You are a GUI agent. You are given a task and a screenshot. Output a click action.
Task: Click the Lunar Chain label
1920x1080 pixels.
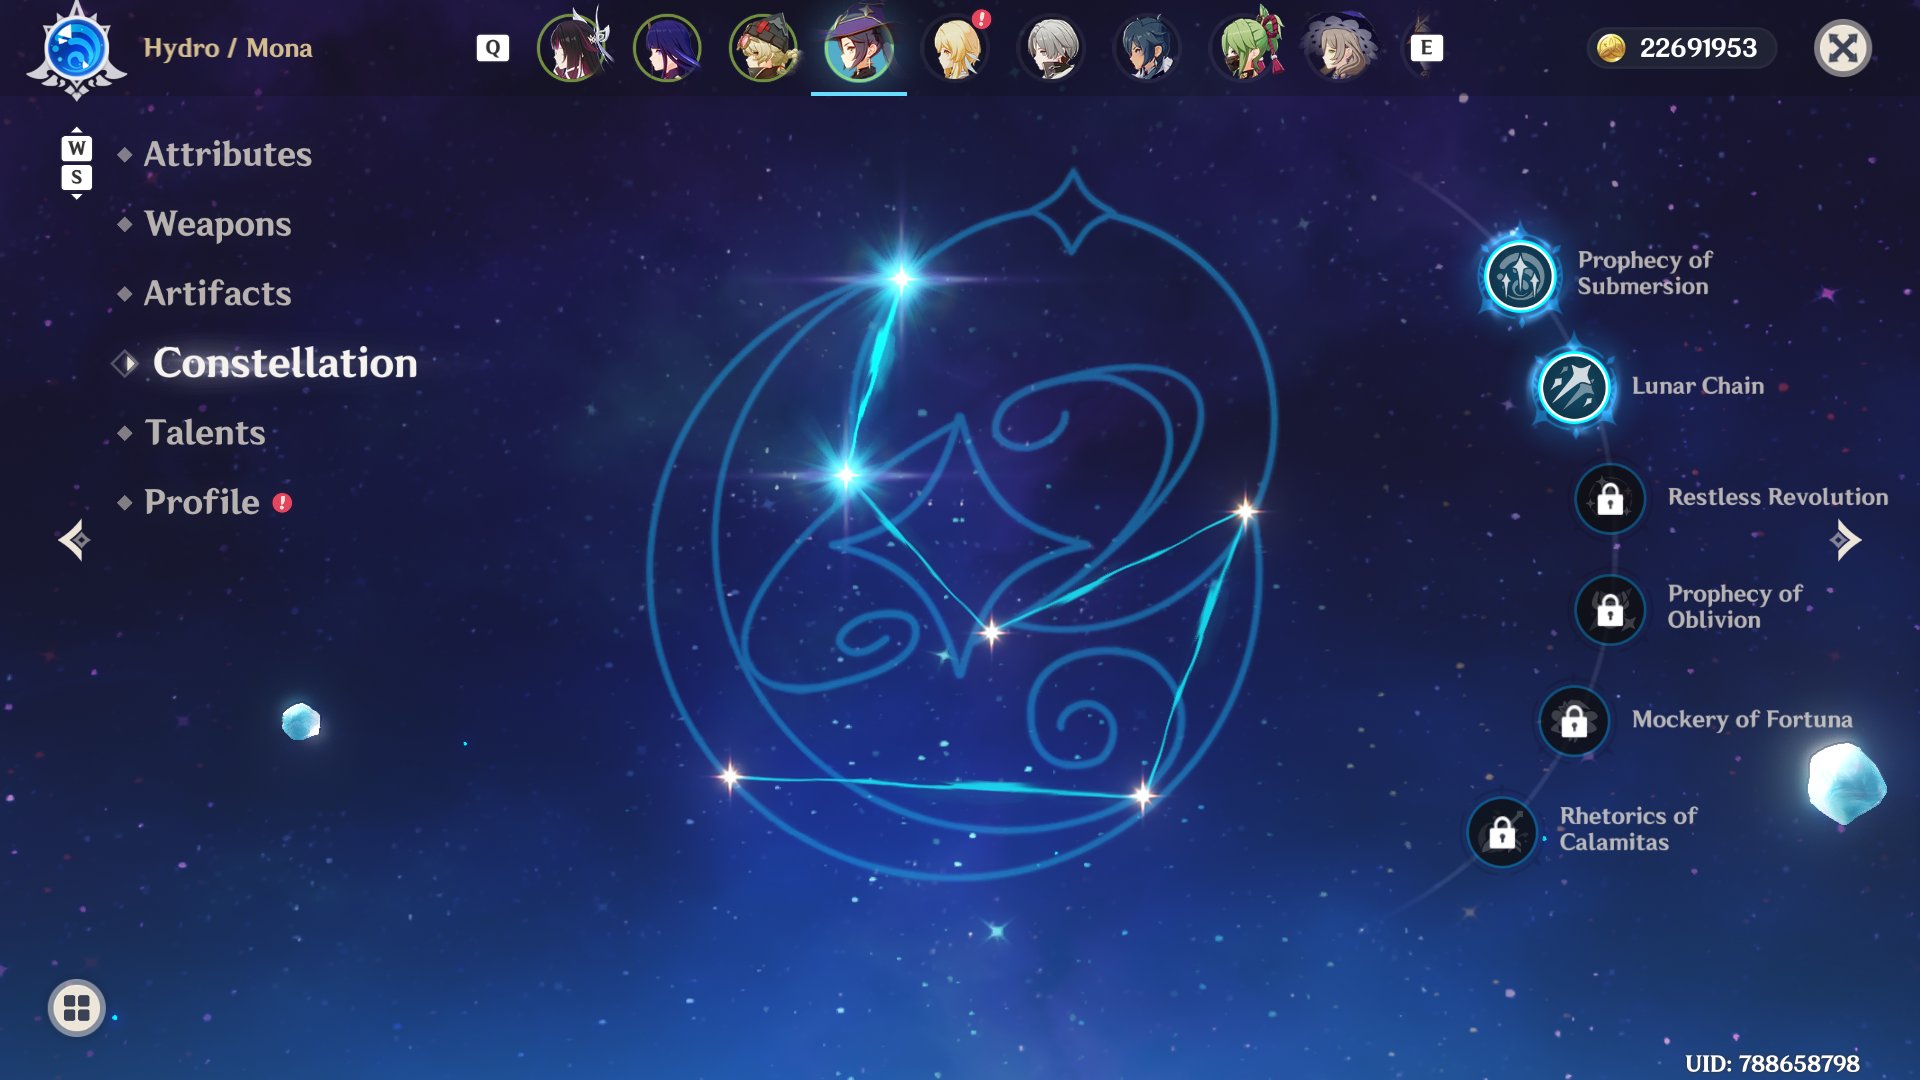click(x=1698, y=386)
